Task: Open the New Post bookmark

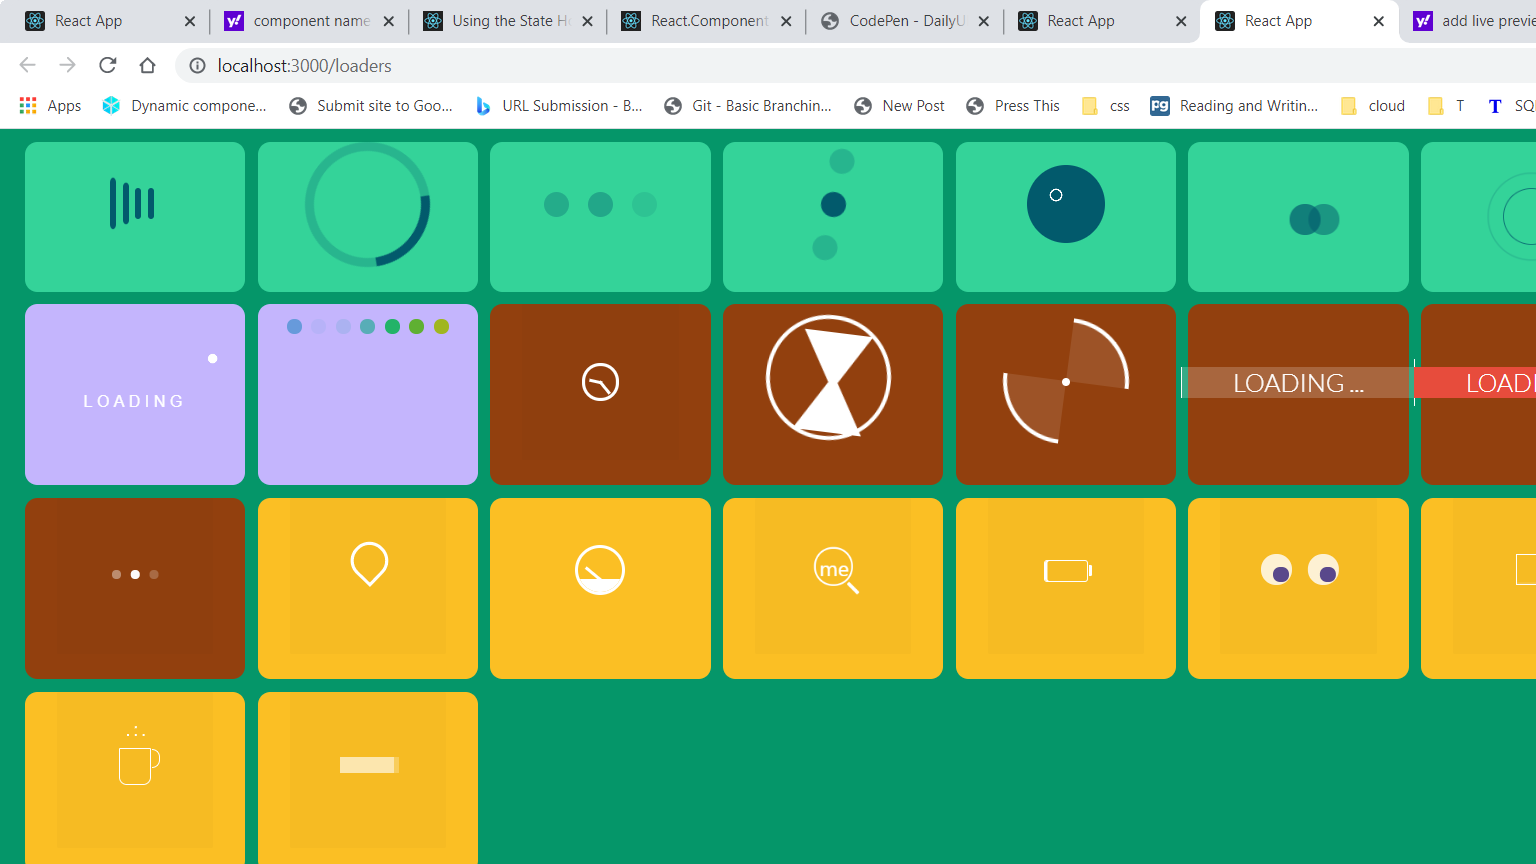Action: click(899, 106)
